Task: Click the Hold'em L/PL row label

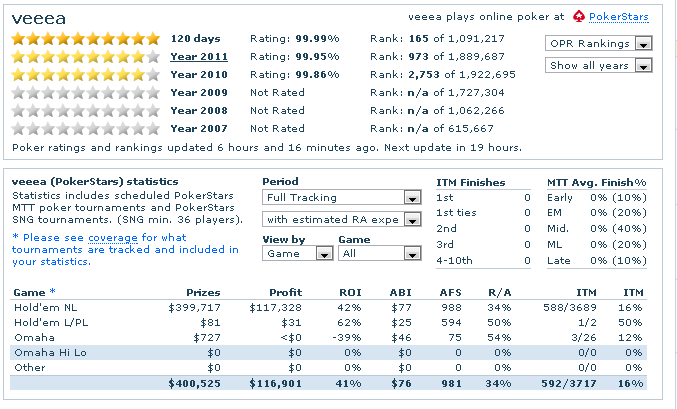Action: [51, 323]
